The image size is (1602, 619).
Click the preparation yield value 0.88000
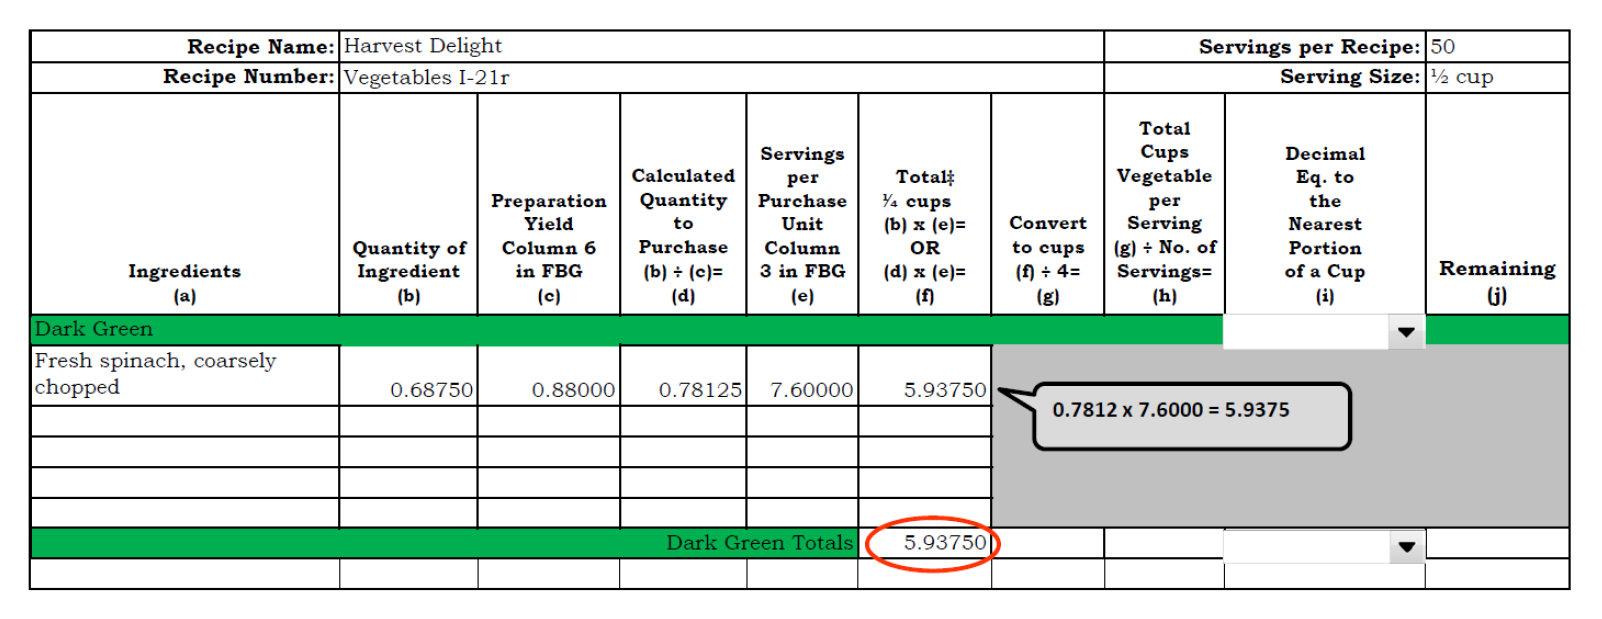573,389
